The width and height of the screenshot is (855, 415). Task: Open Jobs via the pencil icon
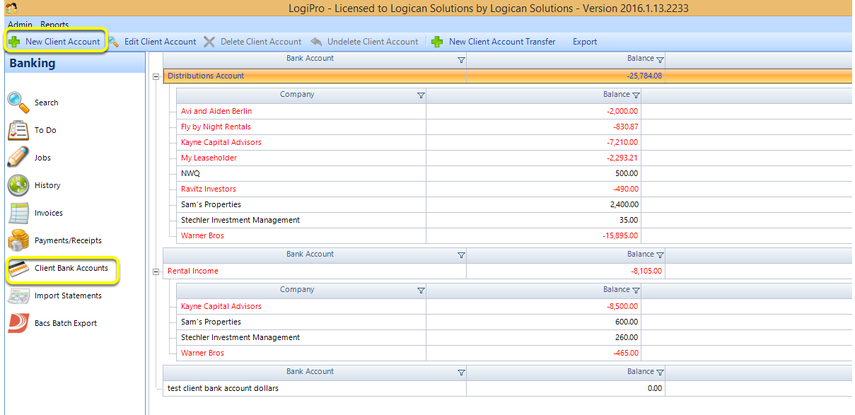coord(17,158)
